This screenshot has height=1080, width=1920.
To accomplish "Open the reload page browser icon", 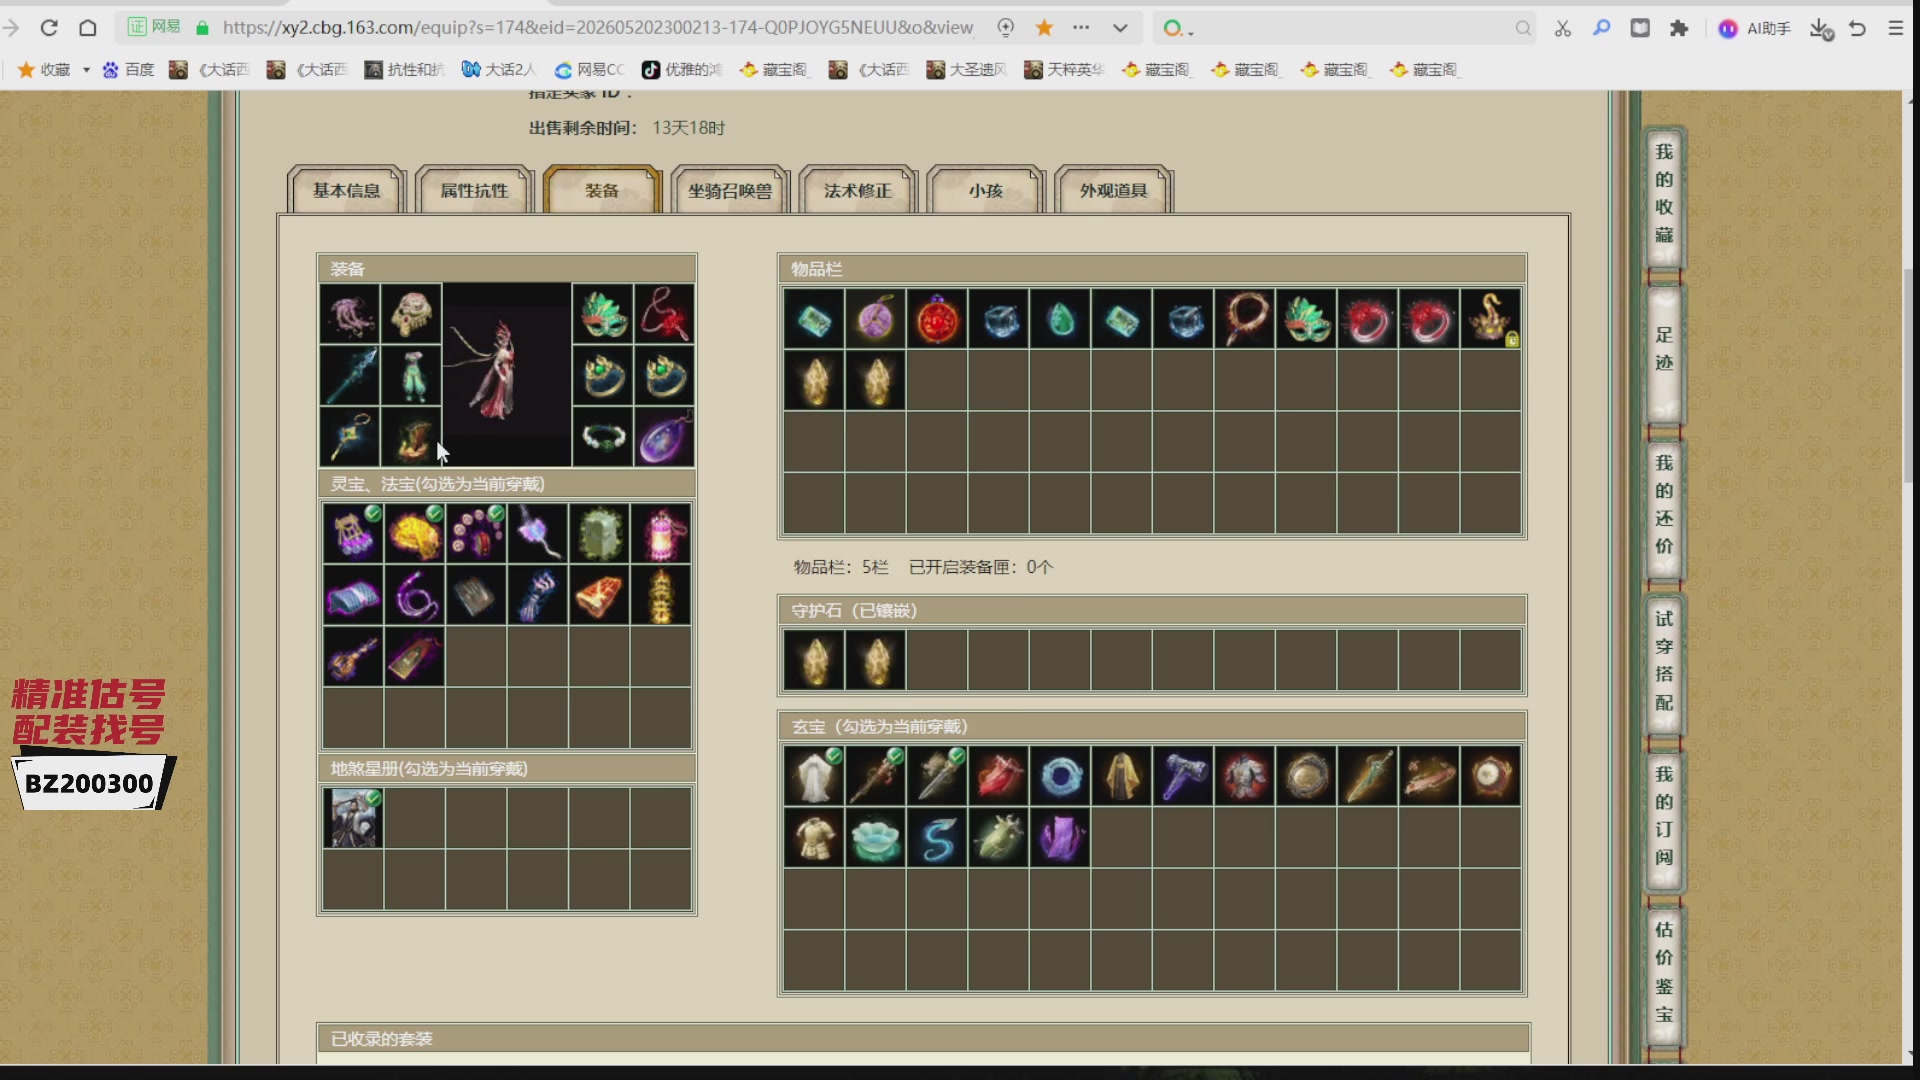I will click(x=49, y=28).
